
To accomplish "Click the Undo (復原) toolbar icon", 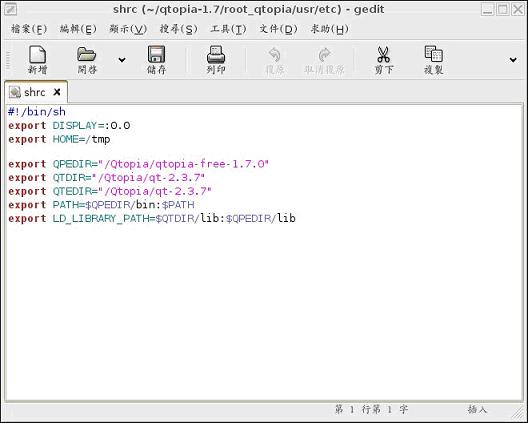I will 275,60.
